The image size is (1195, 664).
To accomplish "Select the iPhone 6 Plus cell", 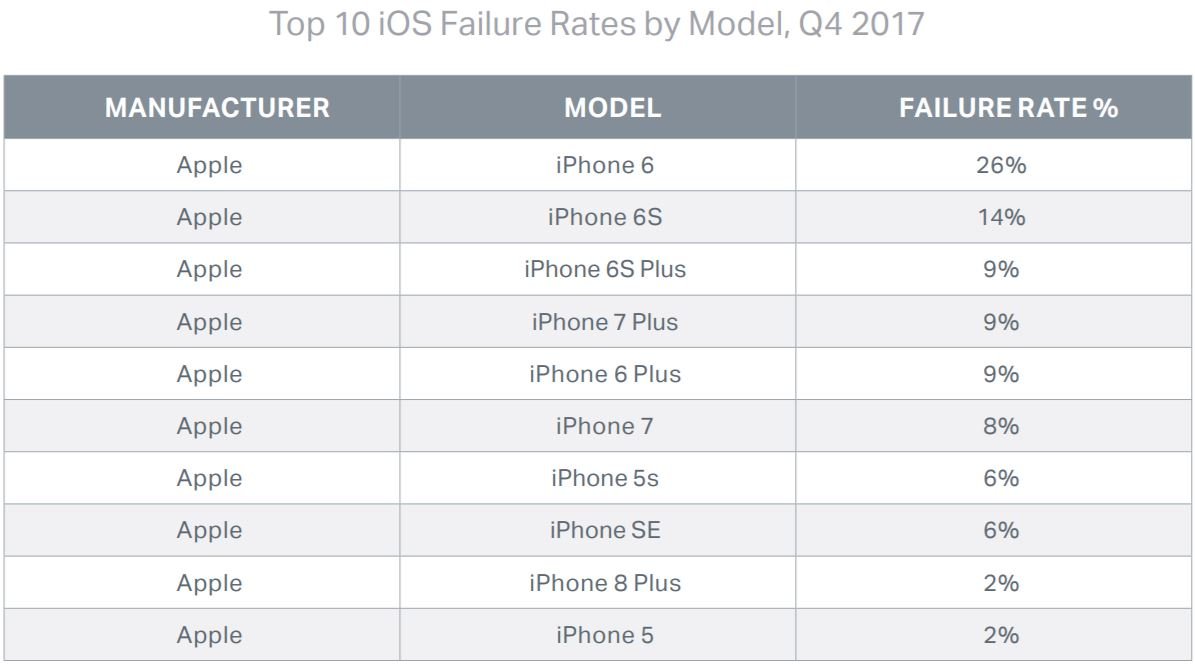I will (598, 374).
